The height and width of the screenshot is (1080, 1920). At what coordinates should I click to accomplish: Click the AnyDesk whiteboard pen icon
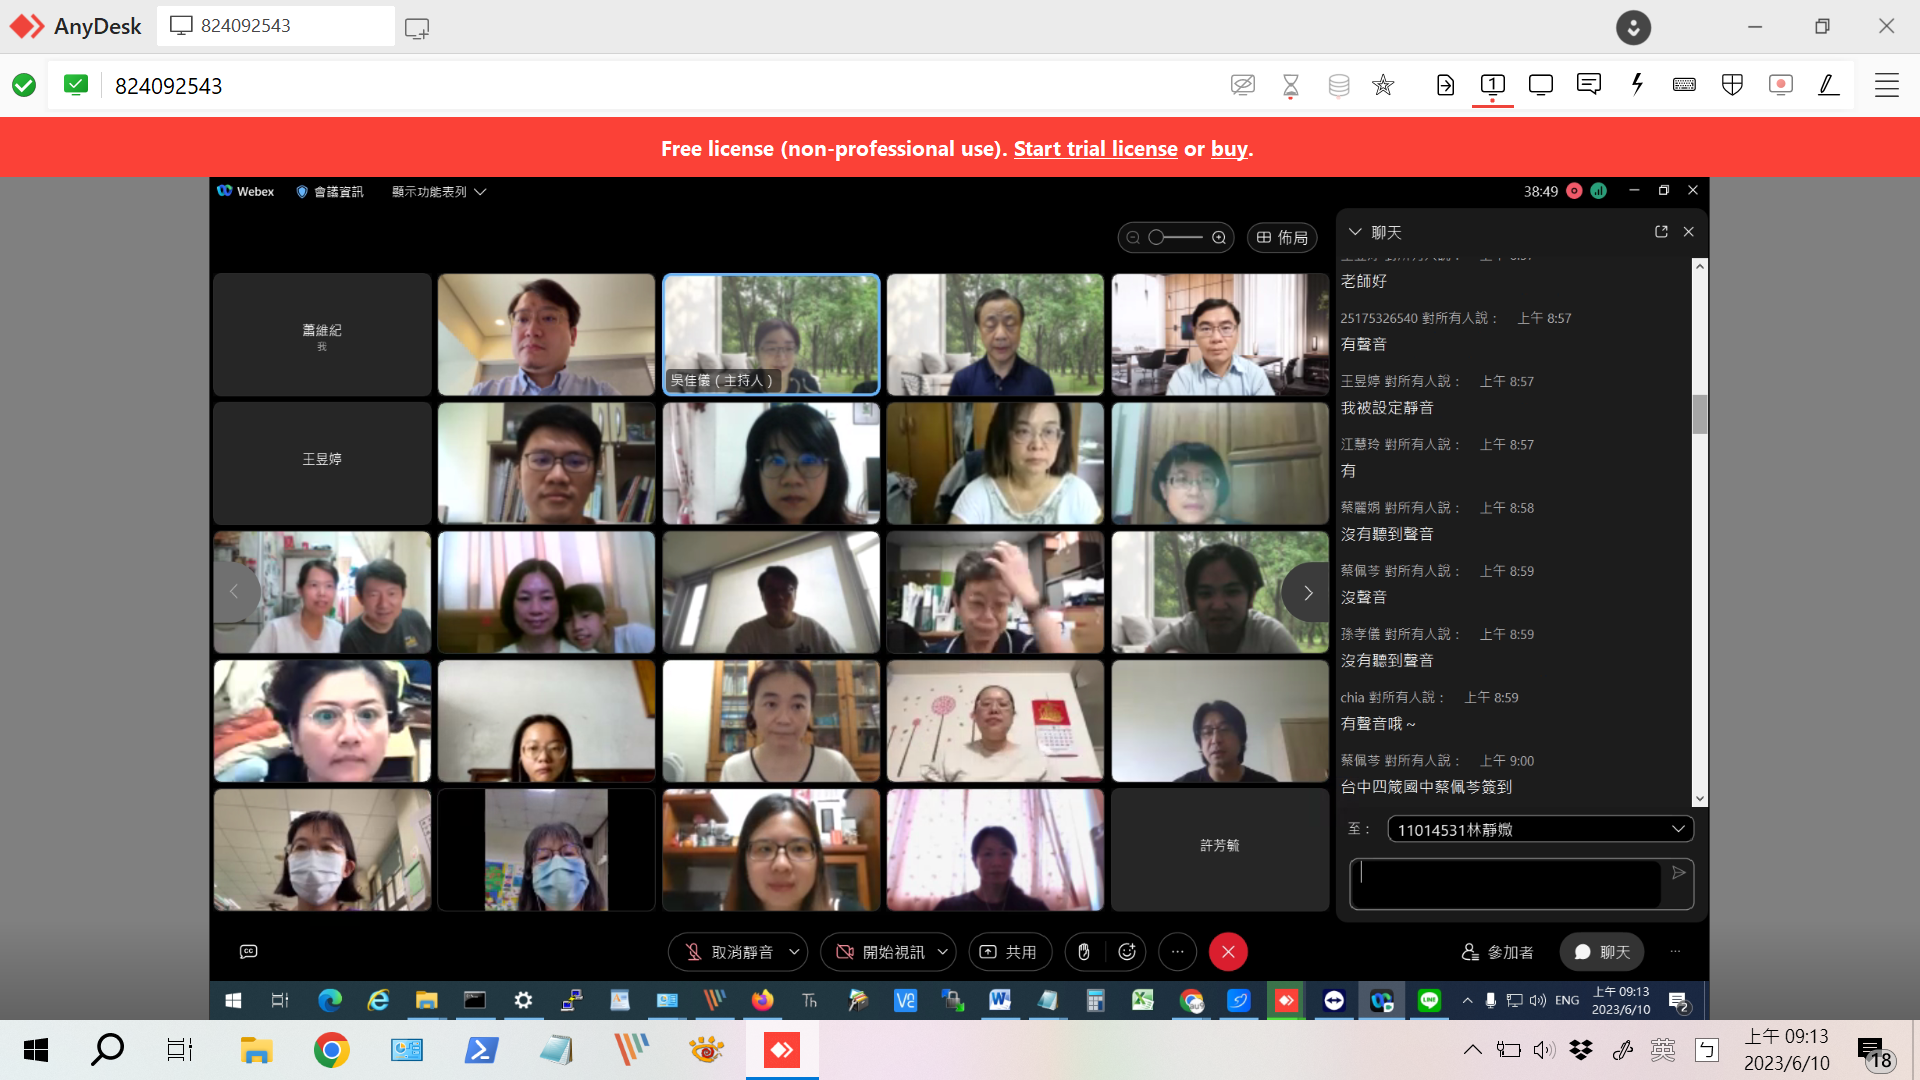[x=1828, y=85]
